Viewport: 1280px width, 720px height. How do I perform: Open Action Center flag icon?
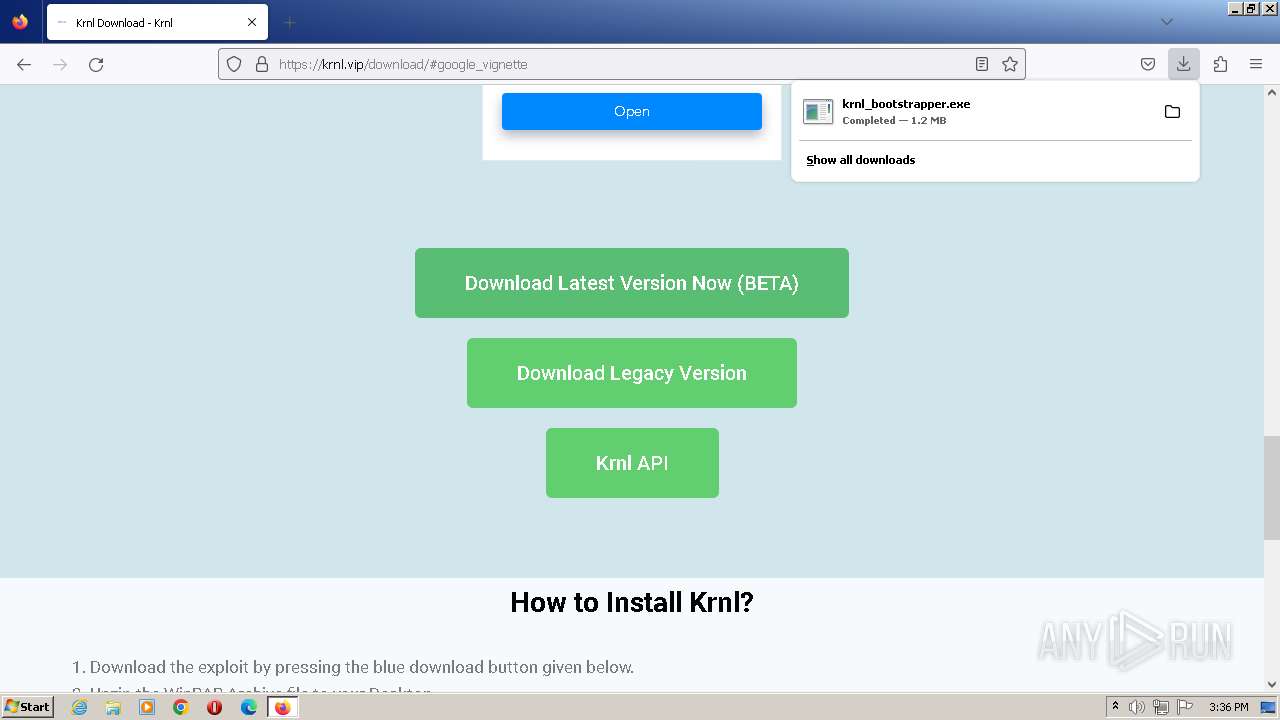[1183, 707]
